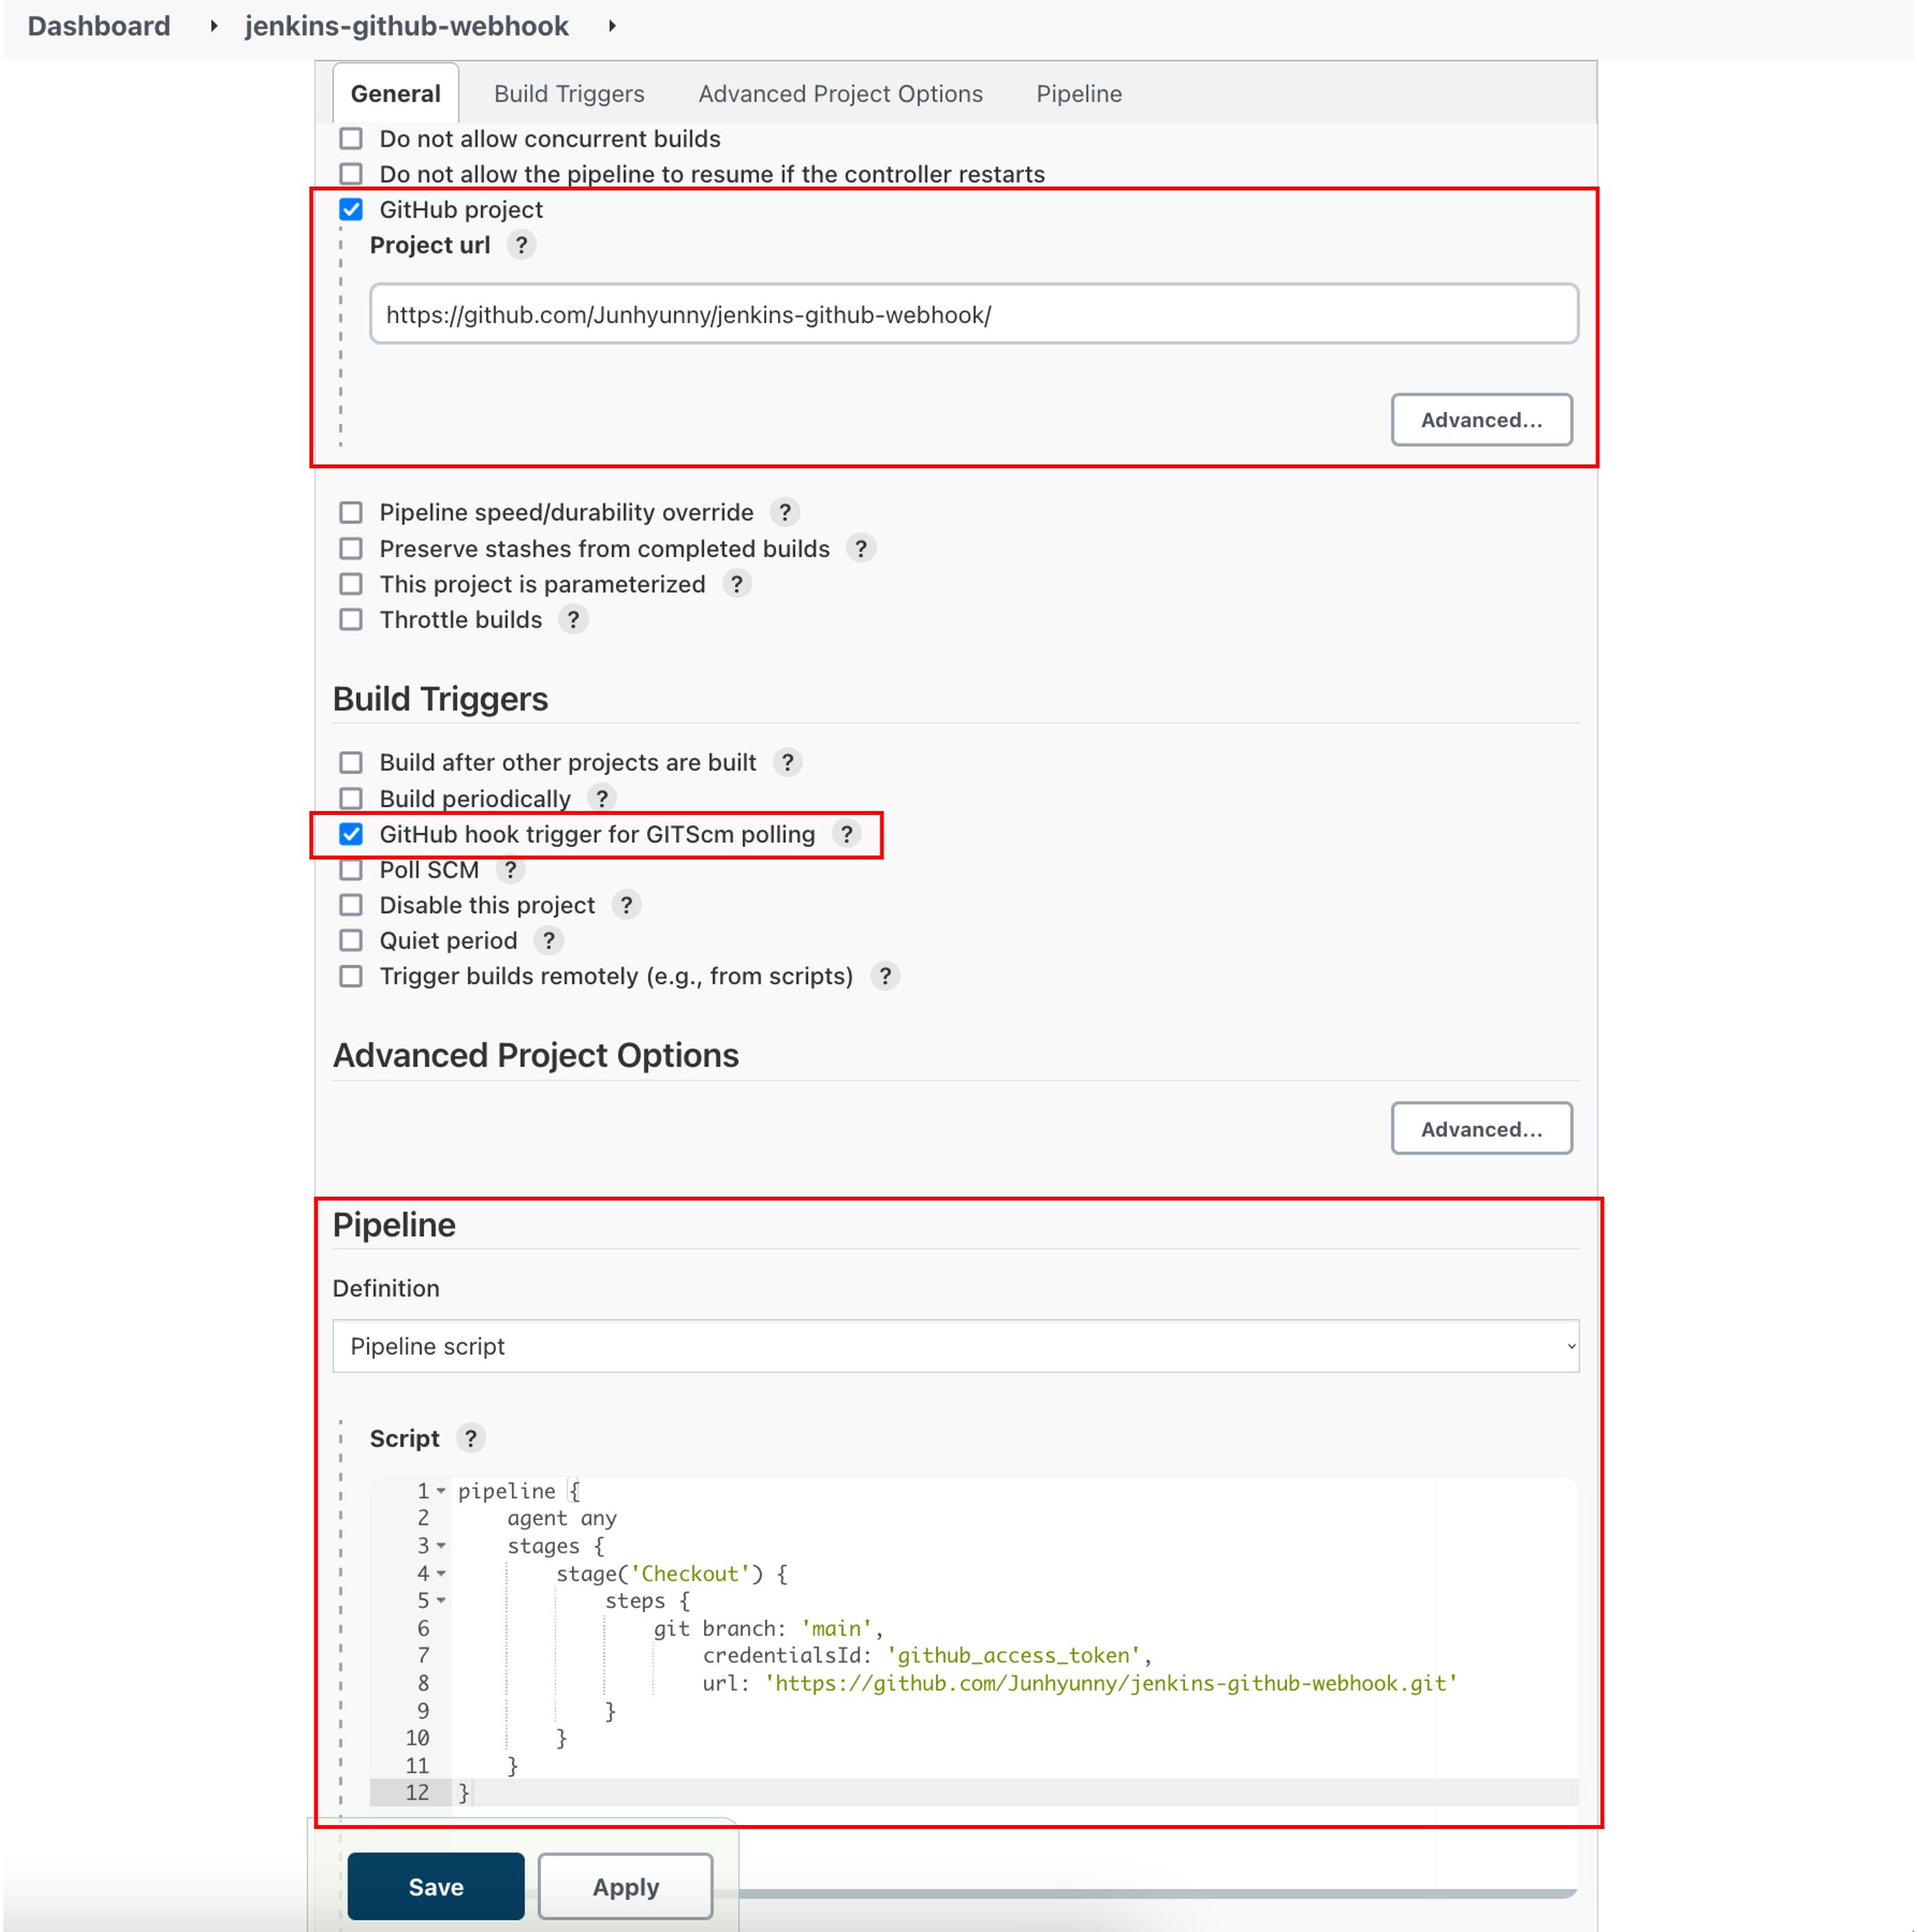This screenshot has width=1917, height=1932.
Task: Collapse the pipeline block fold arrow line 1
Action: click(x=441, y=1491)
